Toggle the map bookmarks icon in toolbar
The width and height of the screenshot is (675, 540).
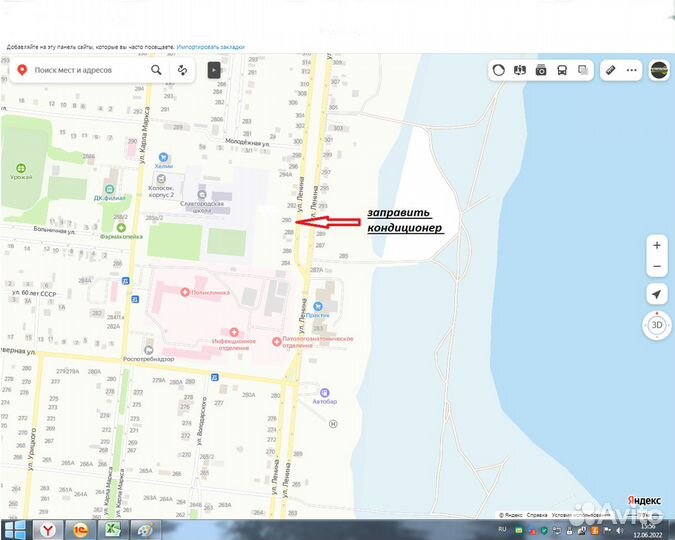520,70
